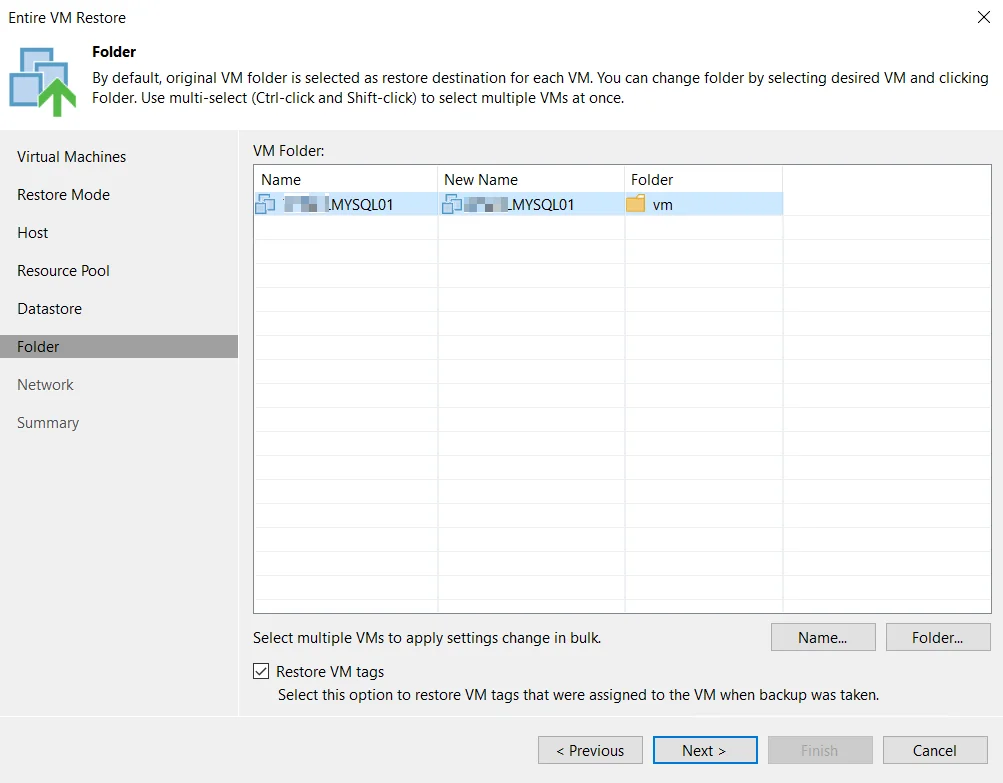Go back with the Previous button

tap(590, 750)
